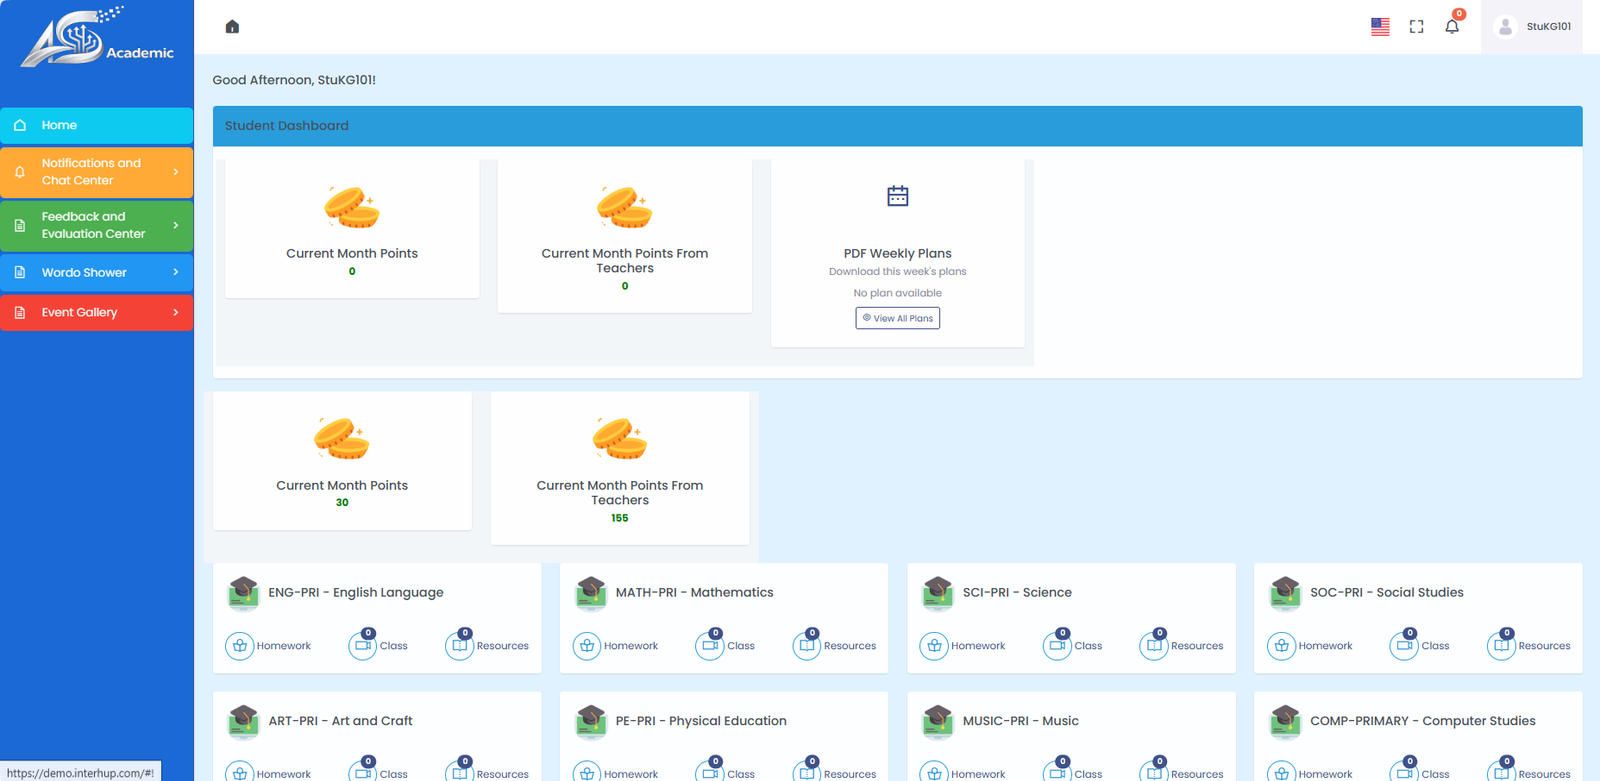The width and height of the screenshot is (1600, 781).
Task: Open Event Gallery menu item
Action: (x=96, y=312)
